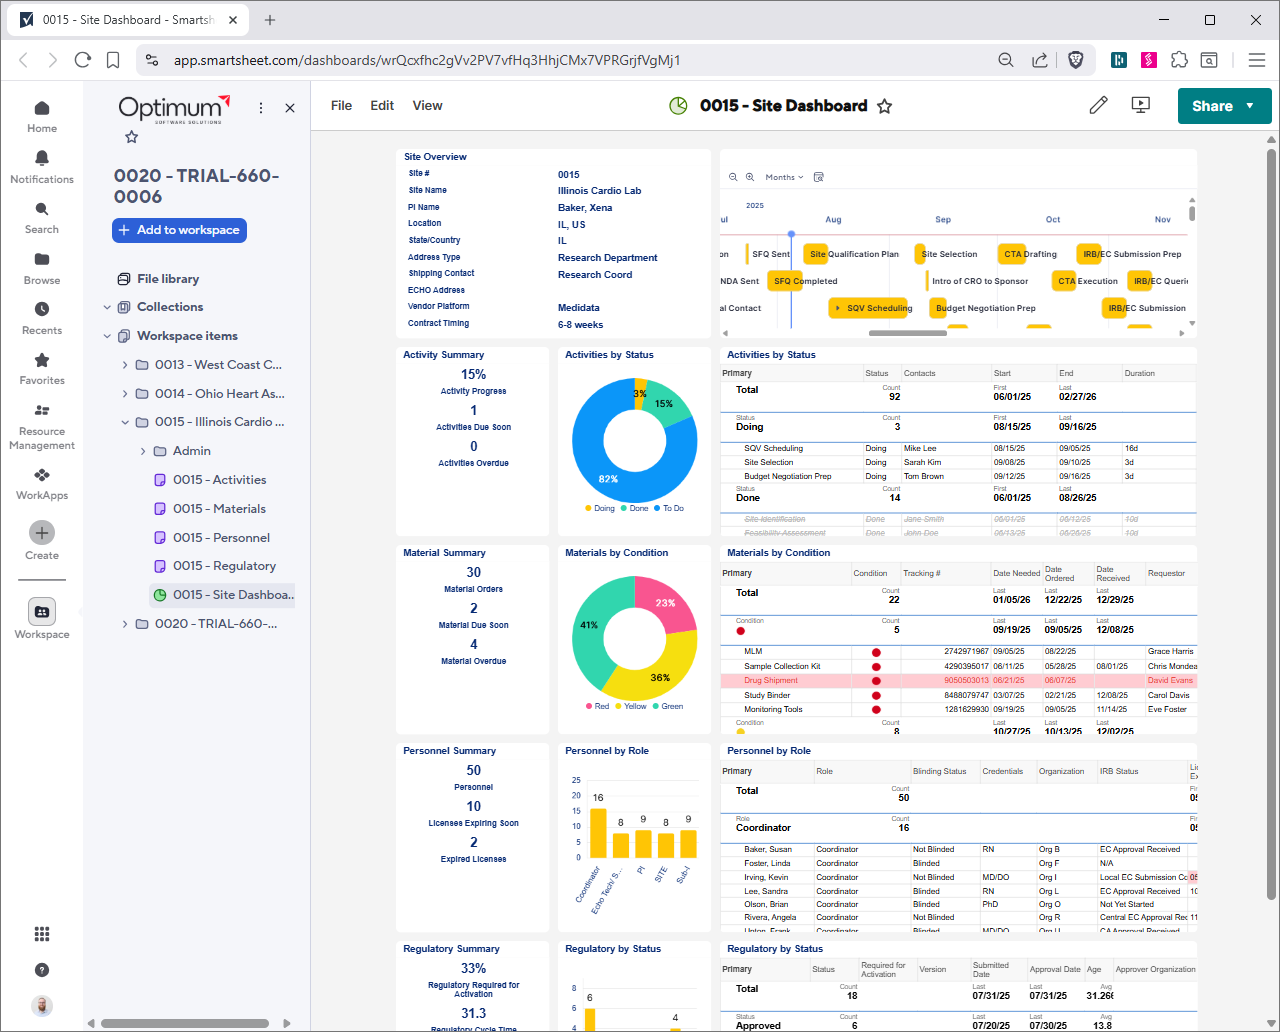Star the 0020 TRIAL-660-0006 workspace
1280x1032 pixels.
pos(131,137)
